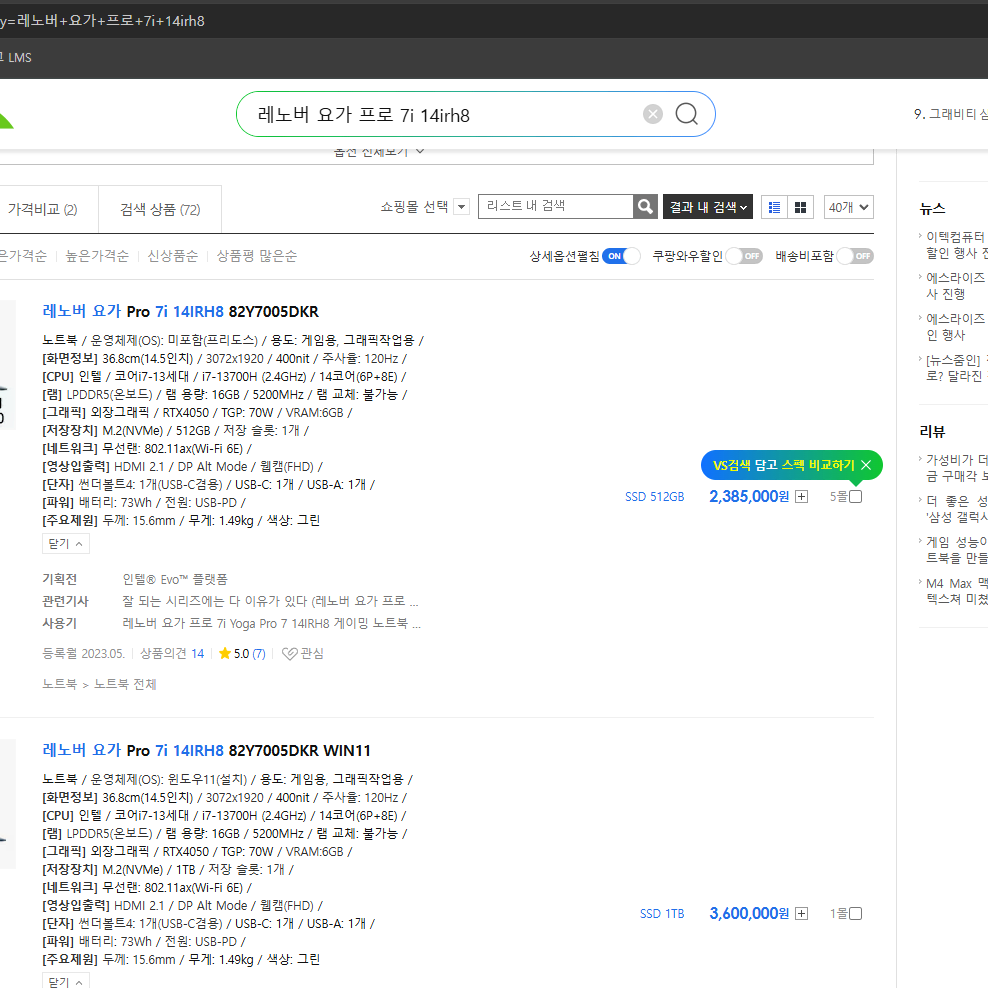Click the 1몰 seller count link
The height and width of the screenshot is (988, 988).
(x=839, y=914)
